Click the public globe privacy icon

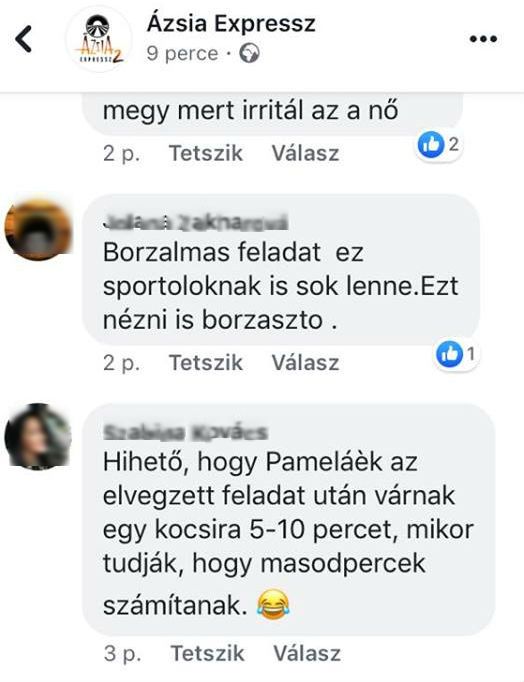tap(250, 53)
